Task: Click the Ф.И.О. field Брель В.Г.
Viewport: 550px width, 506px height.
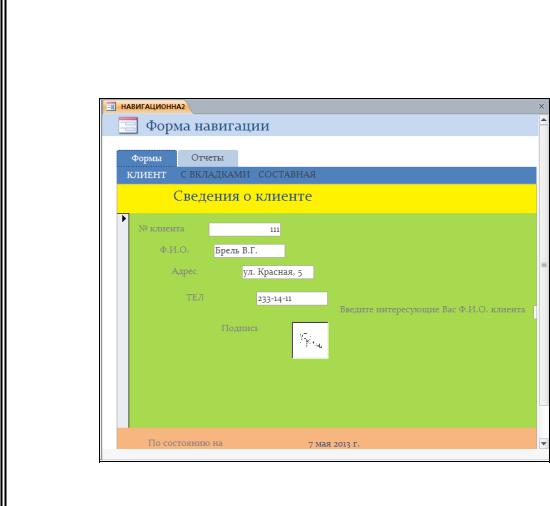Action: tap(249, 251)
